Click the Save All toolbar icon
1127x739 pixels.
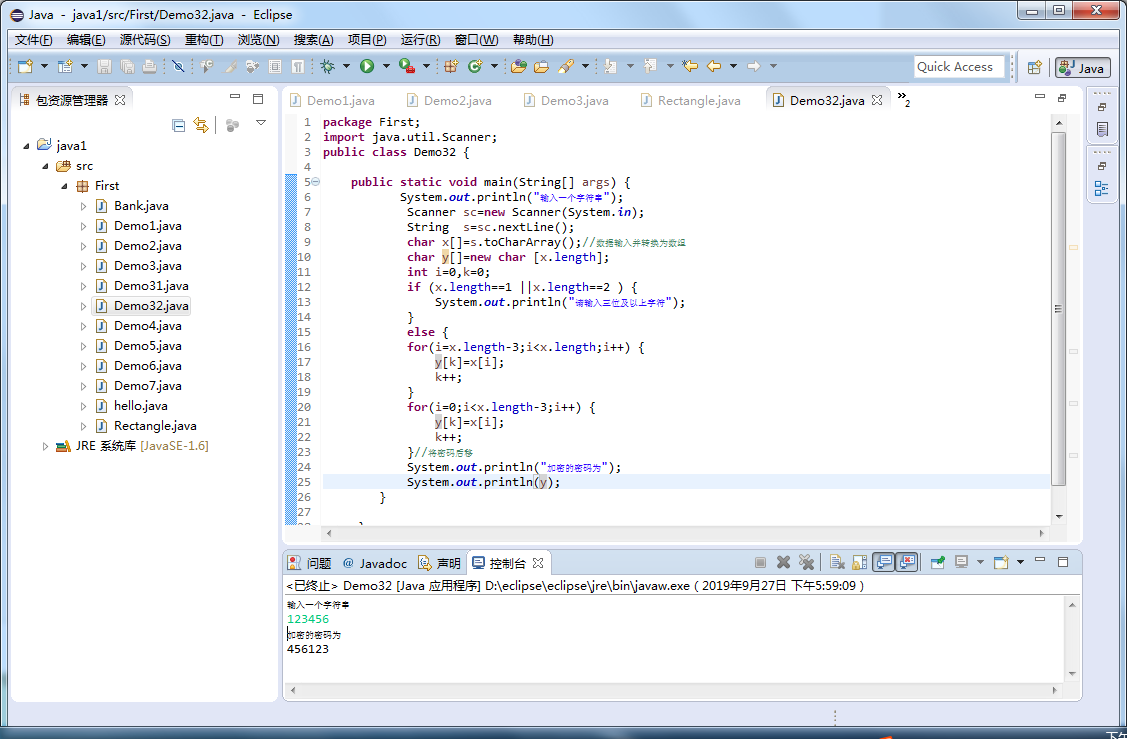127,66
